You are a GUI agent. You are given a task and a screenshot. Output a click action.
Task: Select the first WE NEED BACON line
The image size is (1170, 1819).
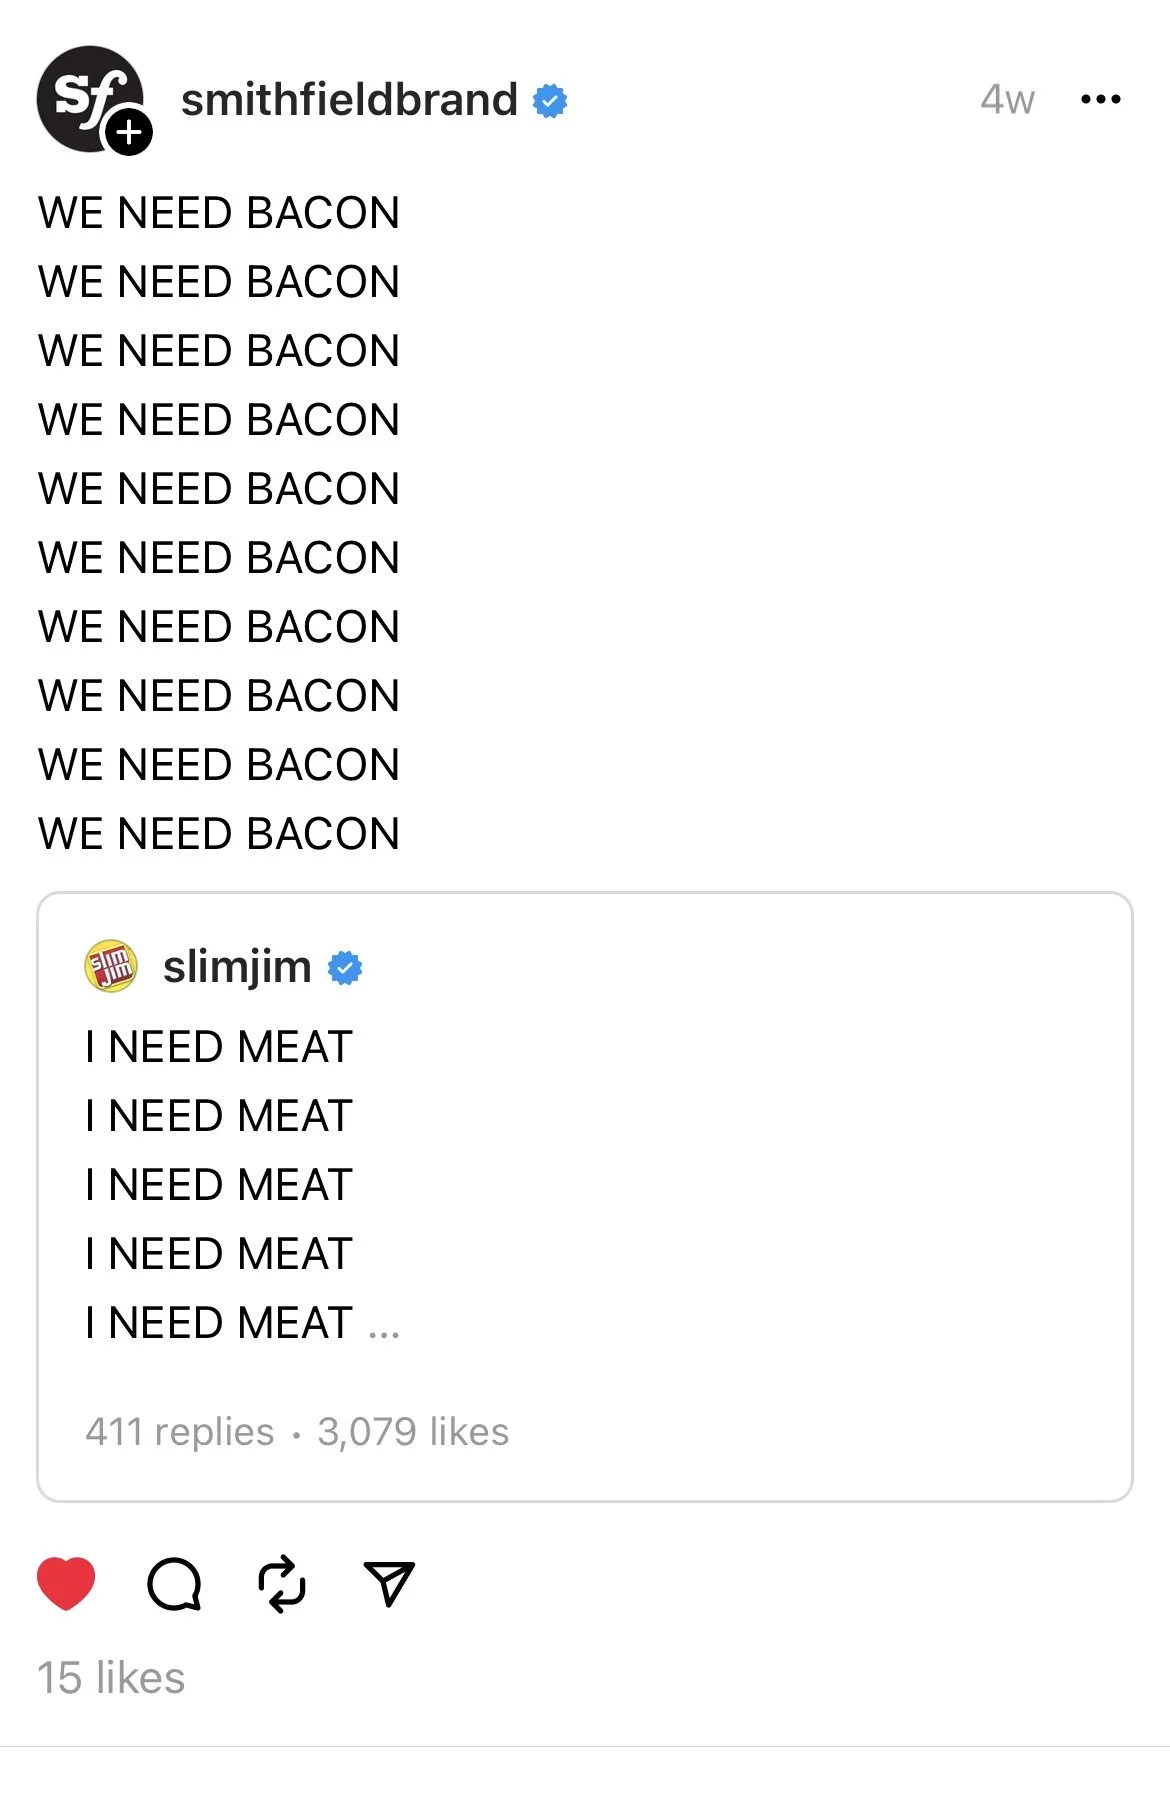click(x=219, y=213)
